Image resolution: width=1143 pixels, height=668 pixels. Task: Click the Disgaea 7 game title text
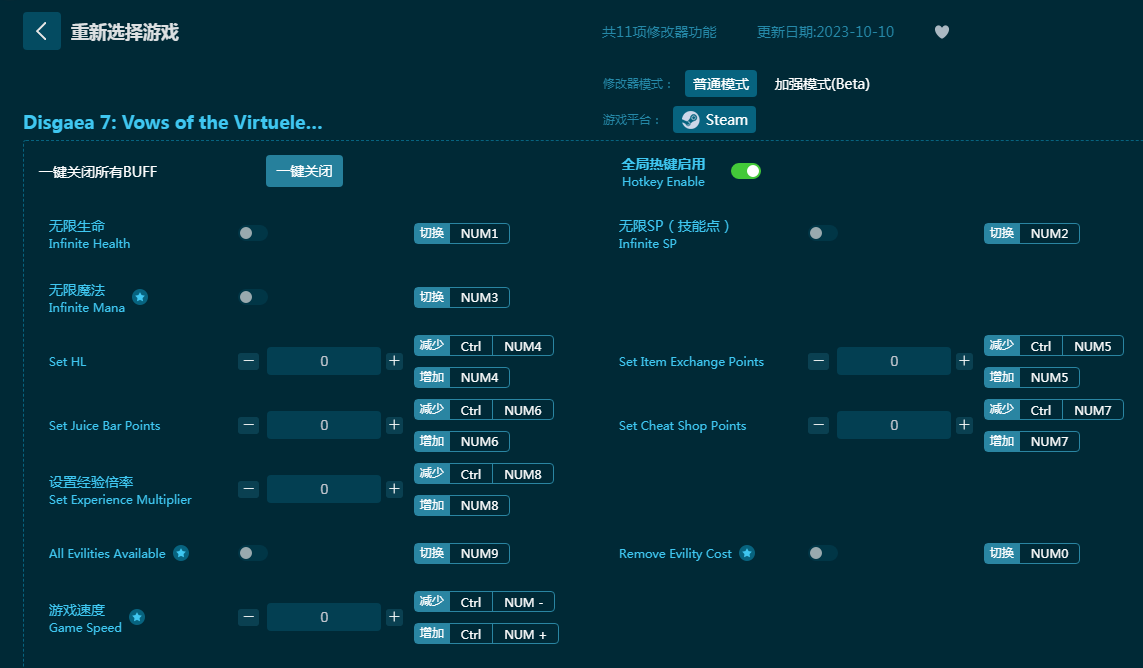pyautogui.click(x=173, y=123)
